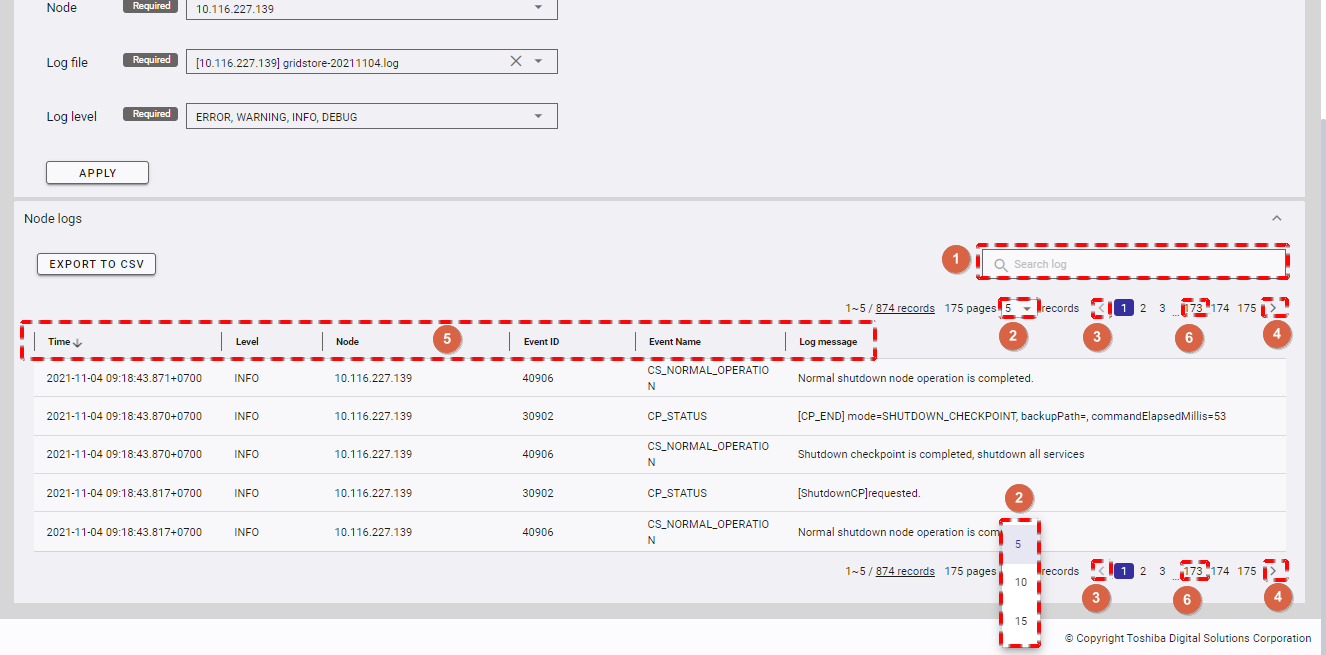1326x655 pixels.
Task: Go to previous page using top left chevron
Action: pyautogui.click(x=1101, y=308)
